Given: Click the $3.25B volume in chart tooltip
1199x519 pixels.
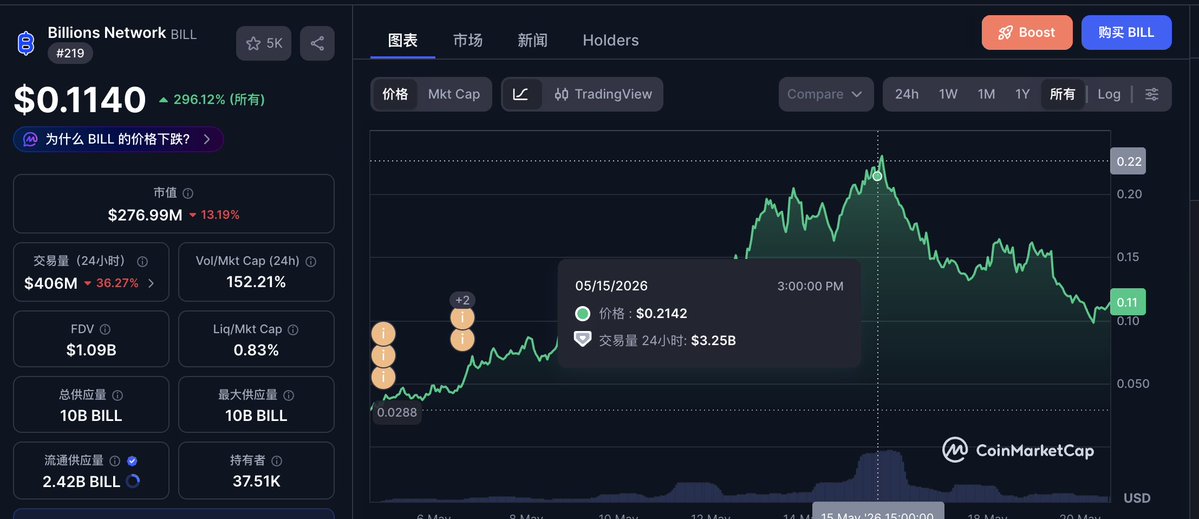Looking at the screenshot, I should click(x=713, y=340).
